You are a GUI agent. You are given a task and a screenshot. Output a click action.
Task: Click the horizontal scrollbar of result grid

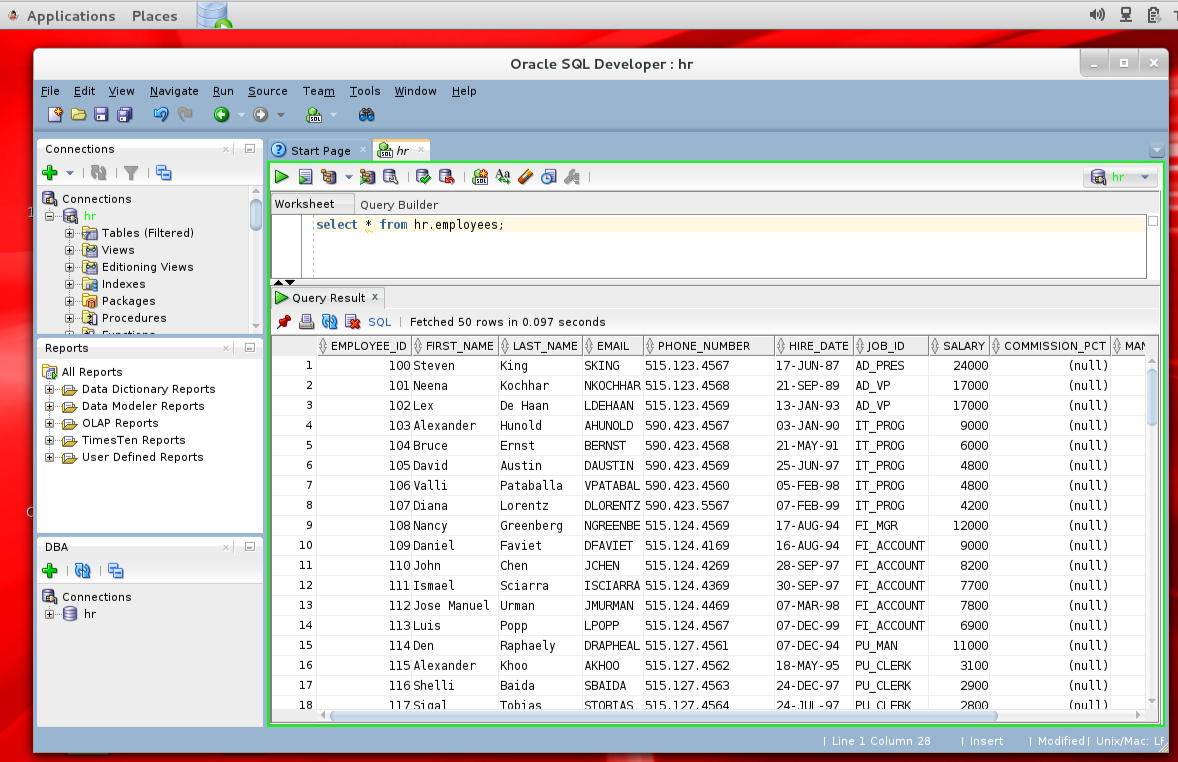(x=663, y=715)
